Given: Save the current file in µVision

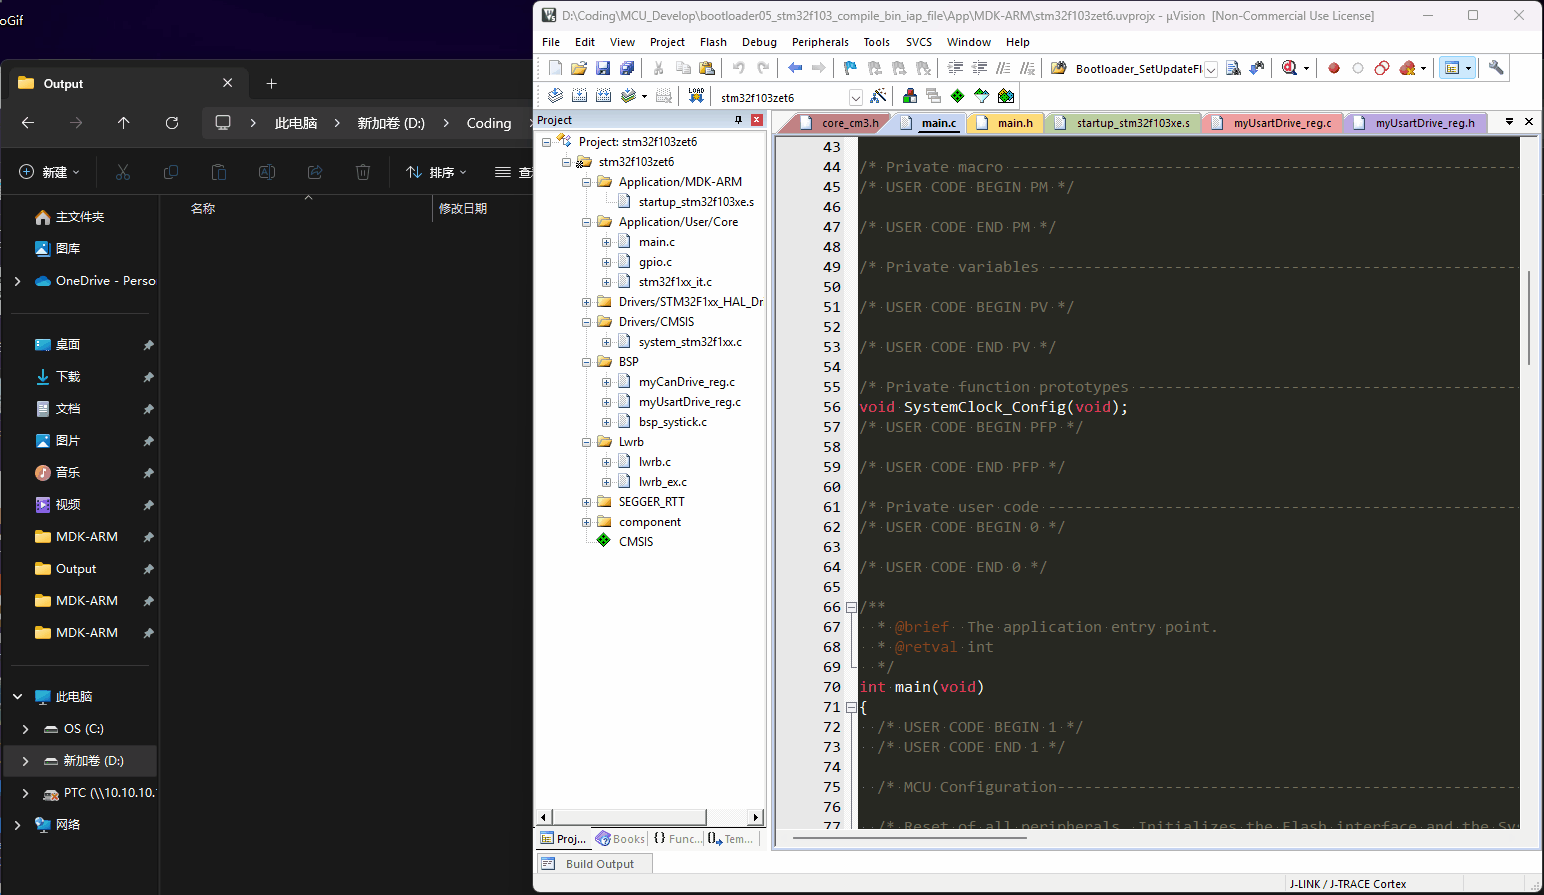Looking at the screenshot, I should [x=603, y=68].
